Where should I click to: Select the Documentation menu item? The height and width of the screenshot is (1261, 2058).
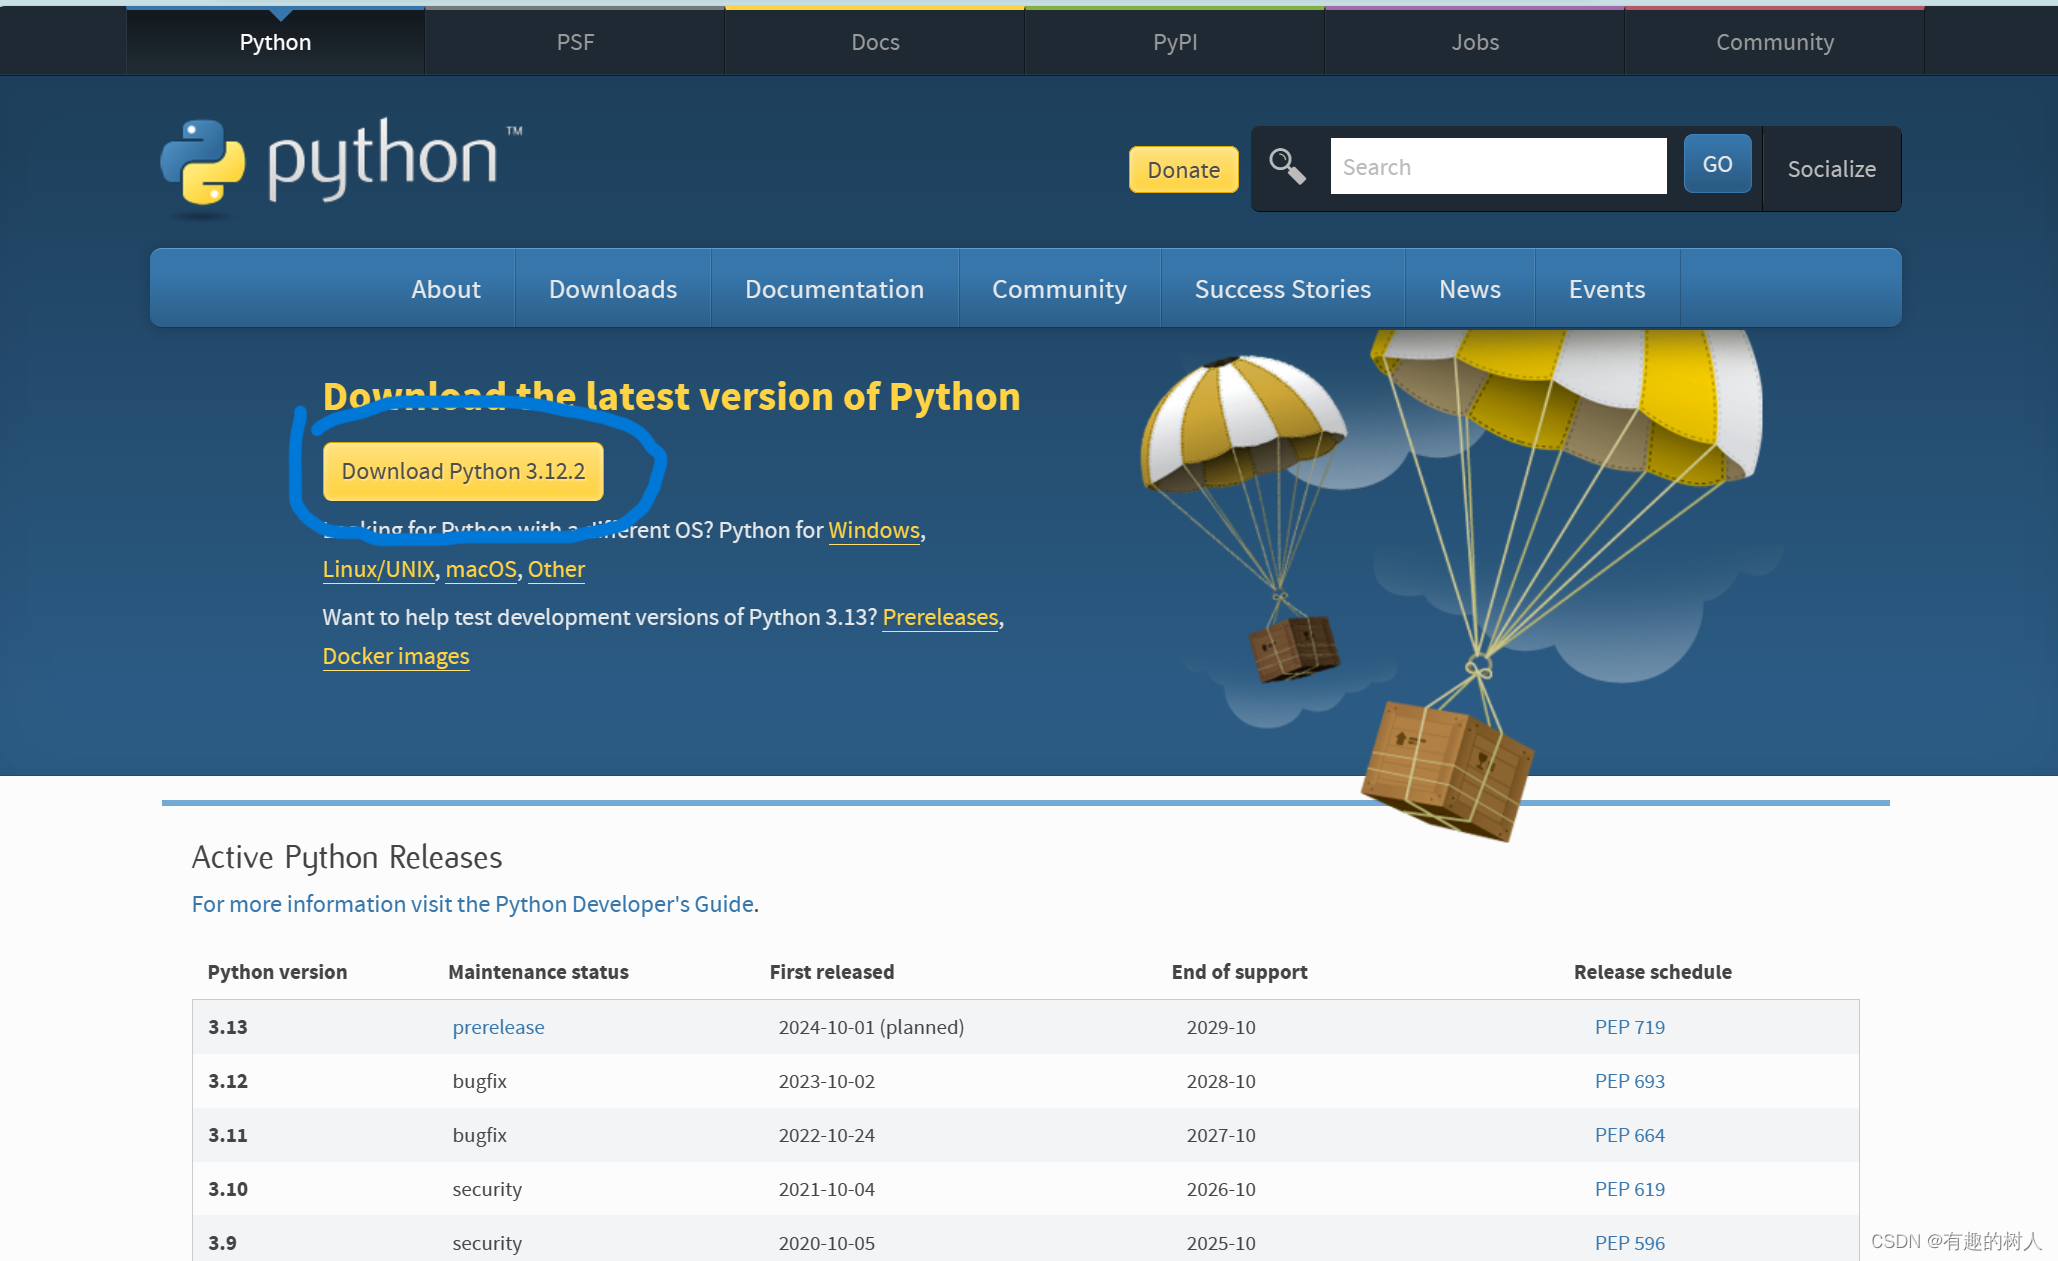[x=835, y=290]
